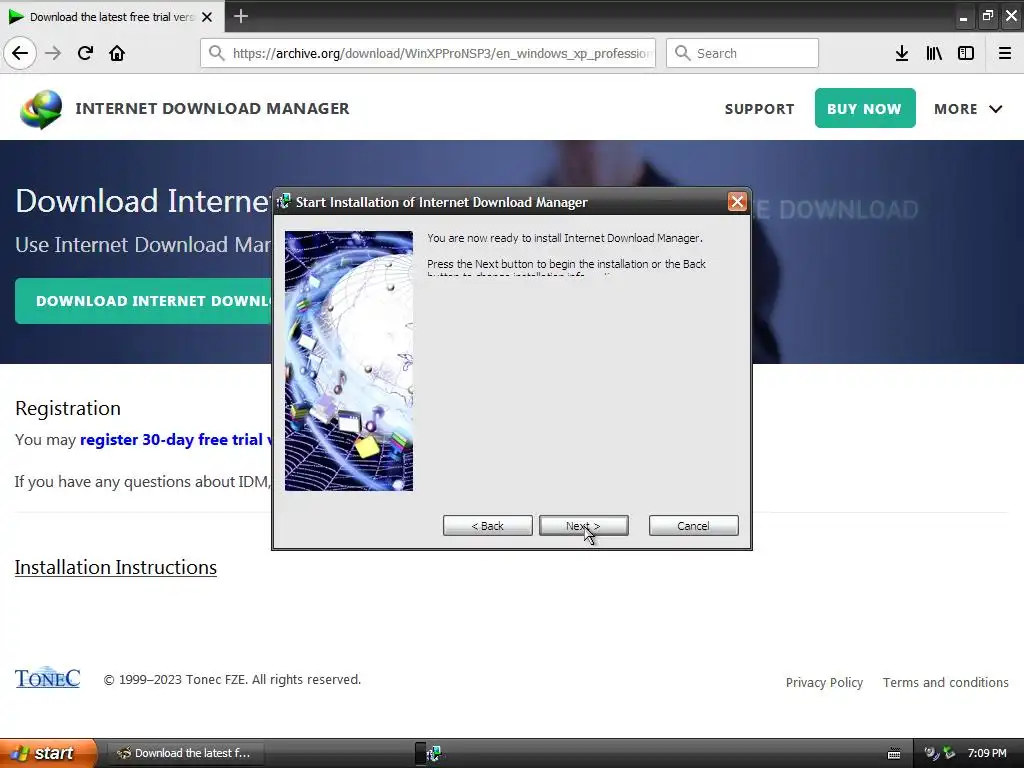Screen dimensions: 1024x768
Task: Click the BUY NOW button
Action: point(865,108)
